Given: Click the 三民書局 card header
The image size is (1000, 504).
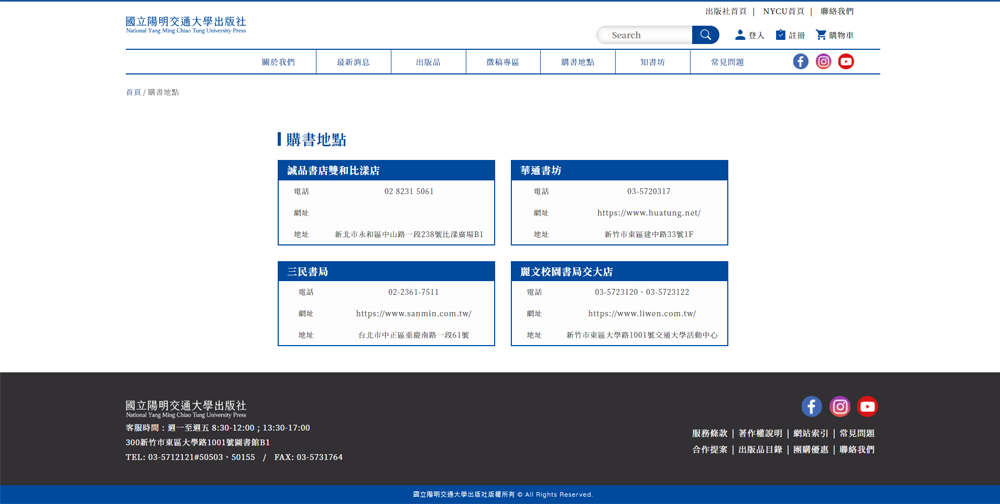Looking at the screenshot, I should point(386,271).
